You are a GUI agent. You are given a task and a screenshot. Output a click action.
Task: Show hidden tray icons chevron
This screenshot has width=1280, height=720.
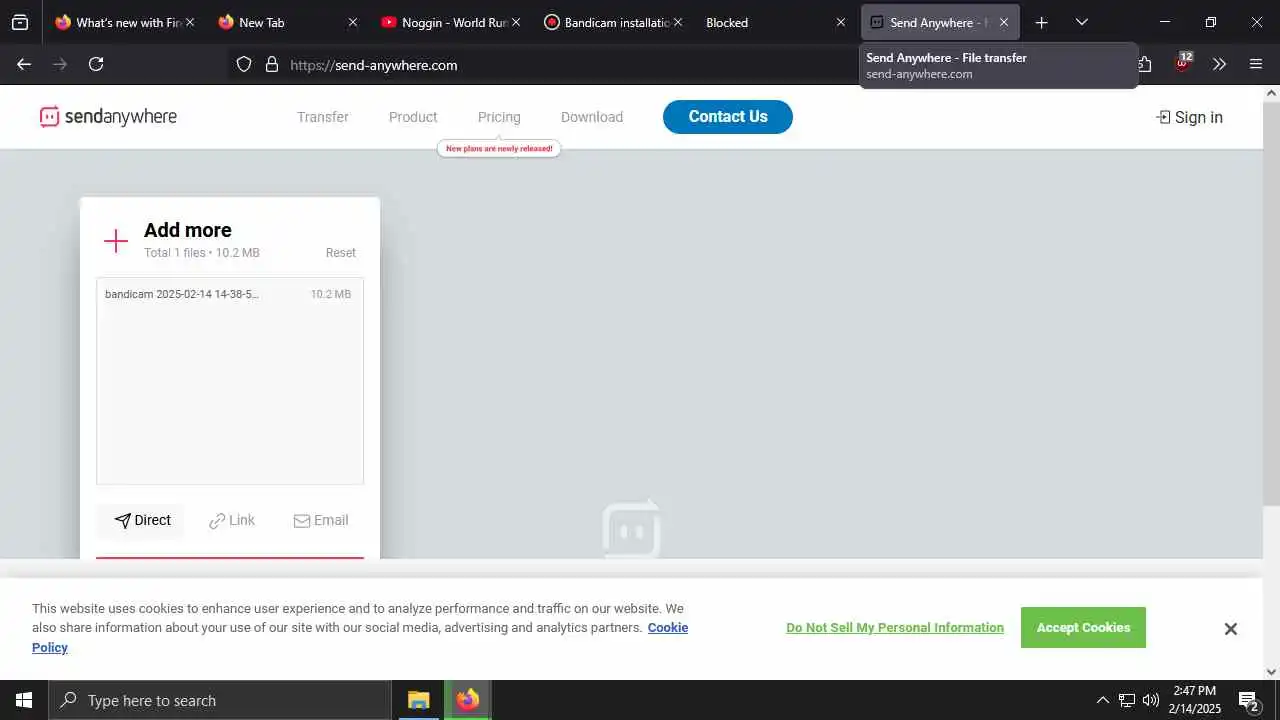click(x=1103, y=700)
